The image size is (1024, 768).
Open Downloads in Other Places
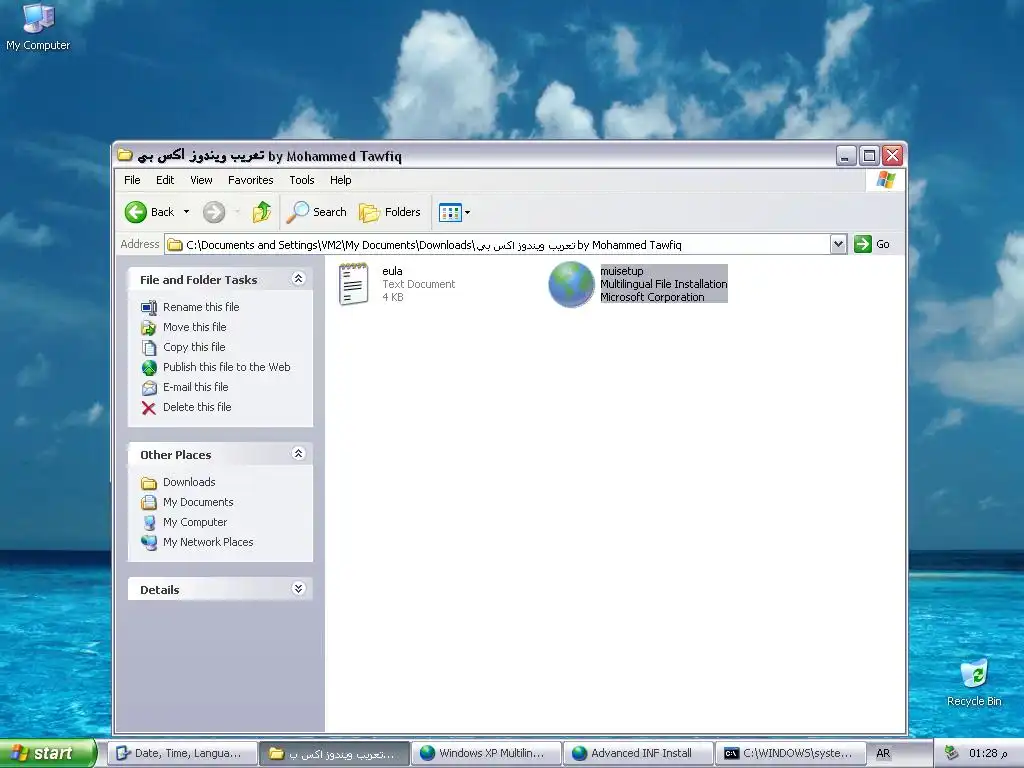tap(189, 482)
